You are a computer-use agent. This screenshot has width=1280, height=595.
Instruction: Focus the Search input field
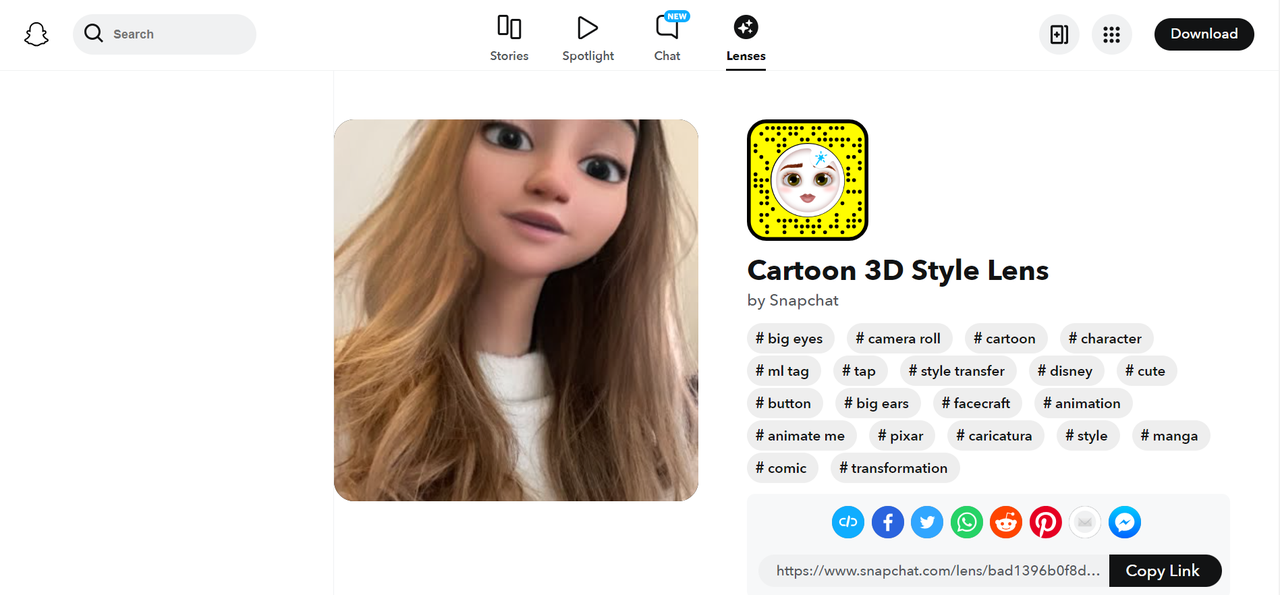click(164, 34)
